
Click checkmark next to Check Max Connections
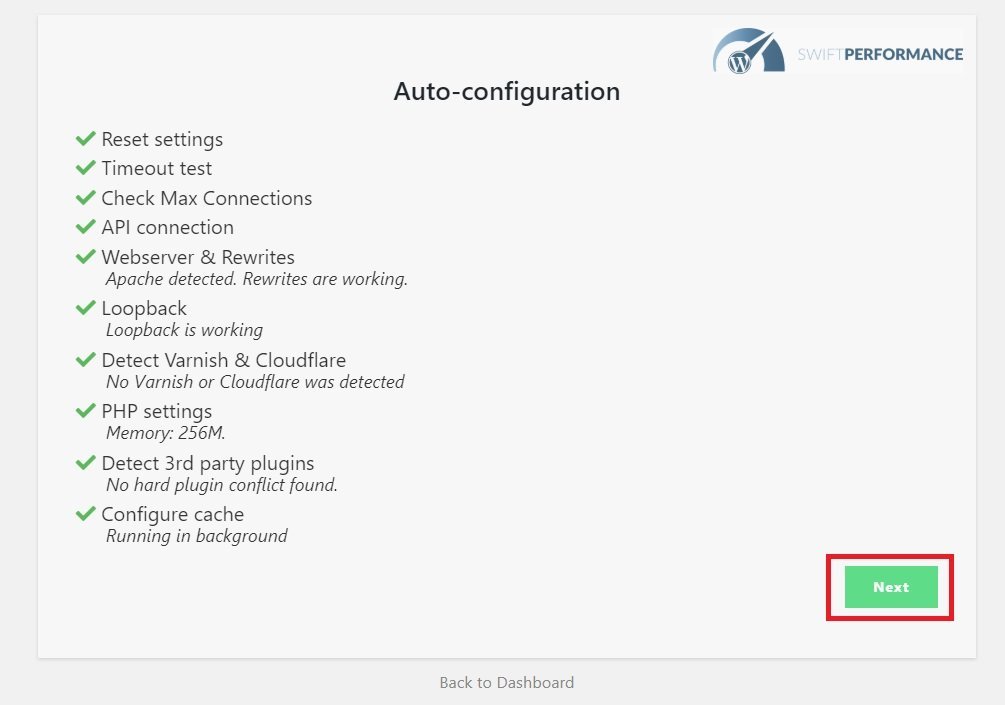(x=85, y=197)
